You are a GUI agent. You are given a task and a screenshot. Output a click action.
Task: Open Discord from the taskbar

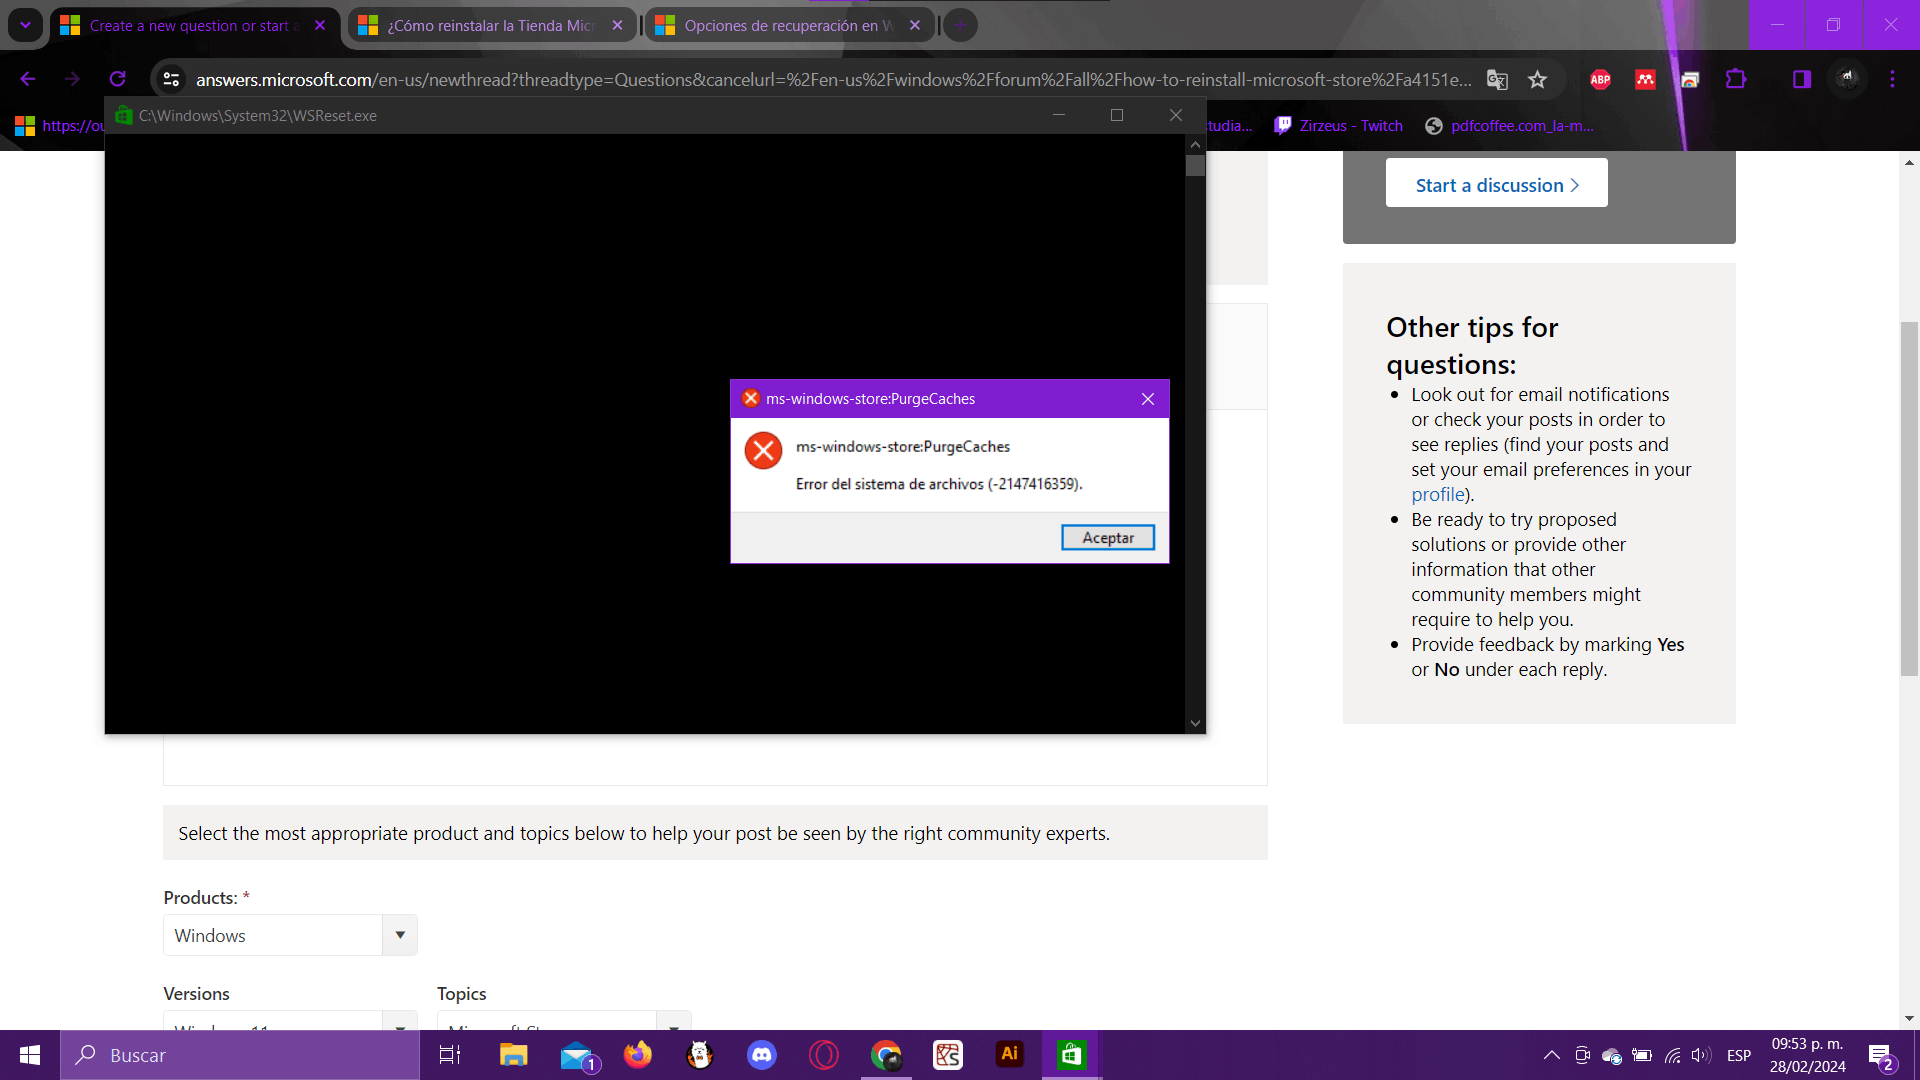(x=761, y=1055)
